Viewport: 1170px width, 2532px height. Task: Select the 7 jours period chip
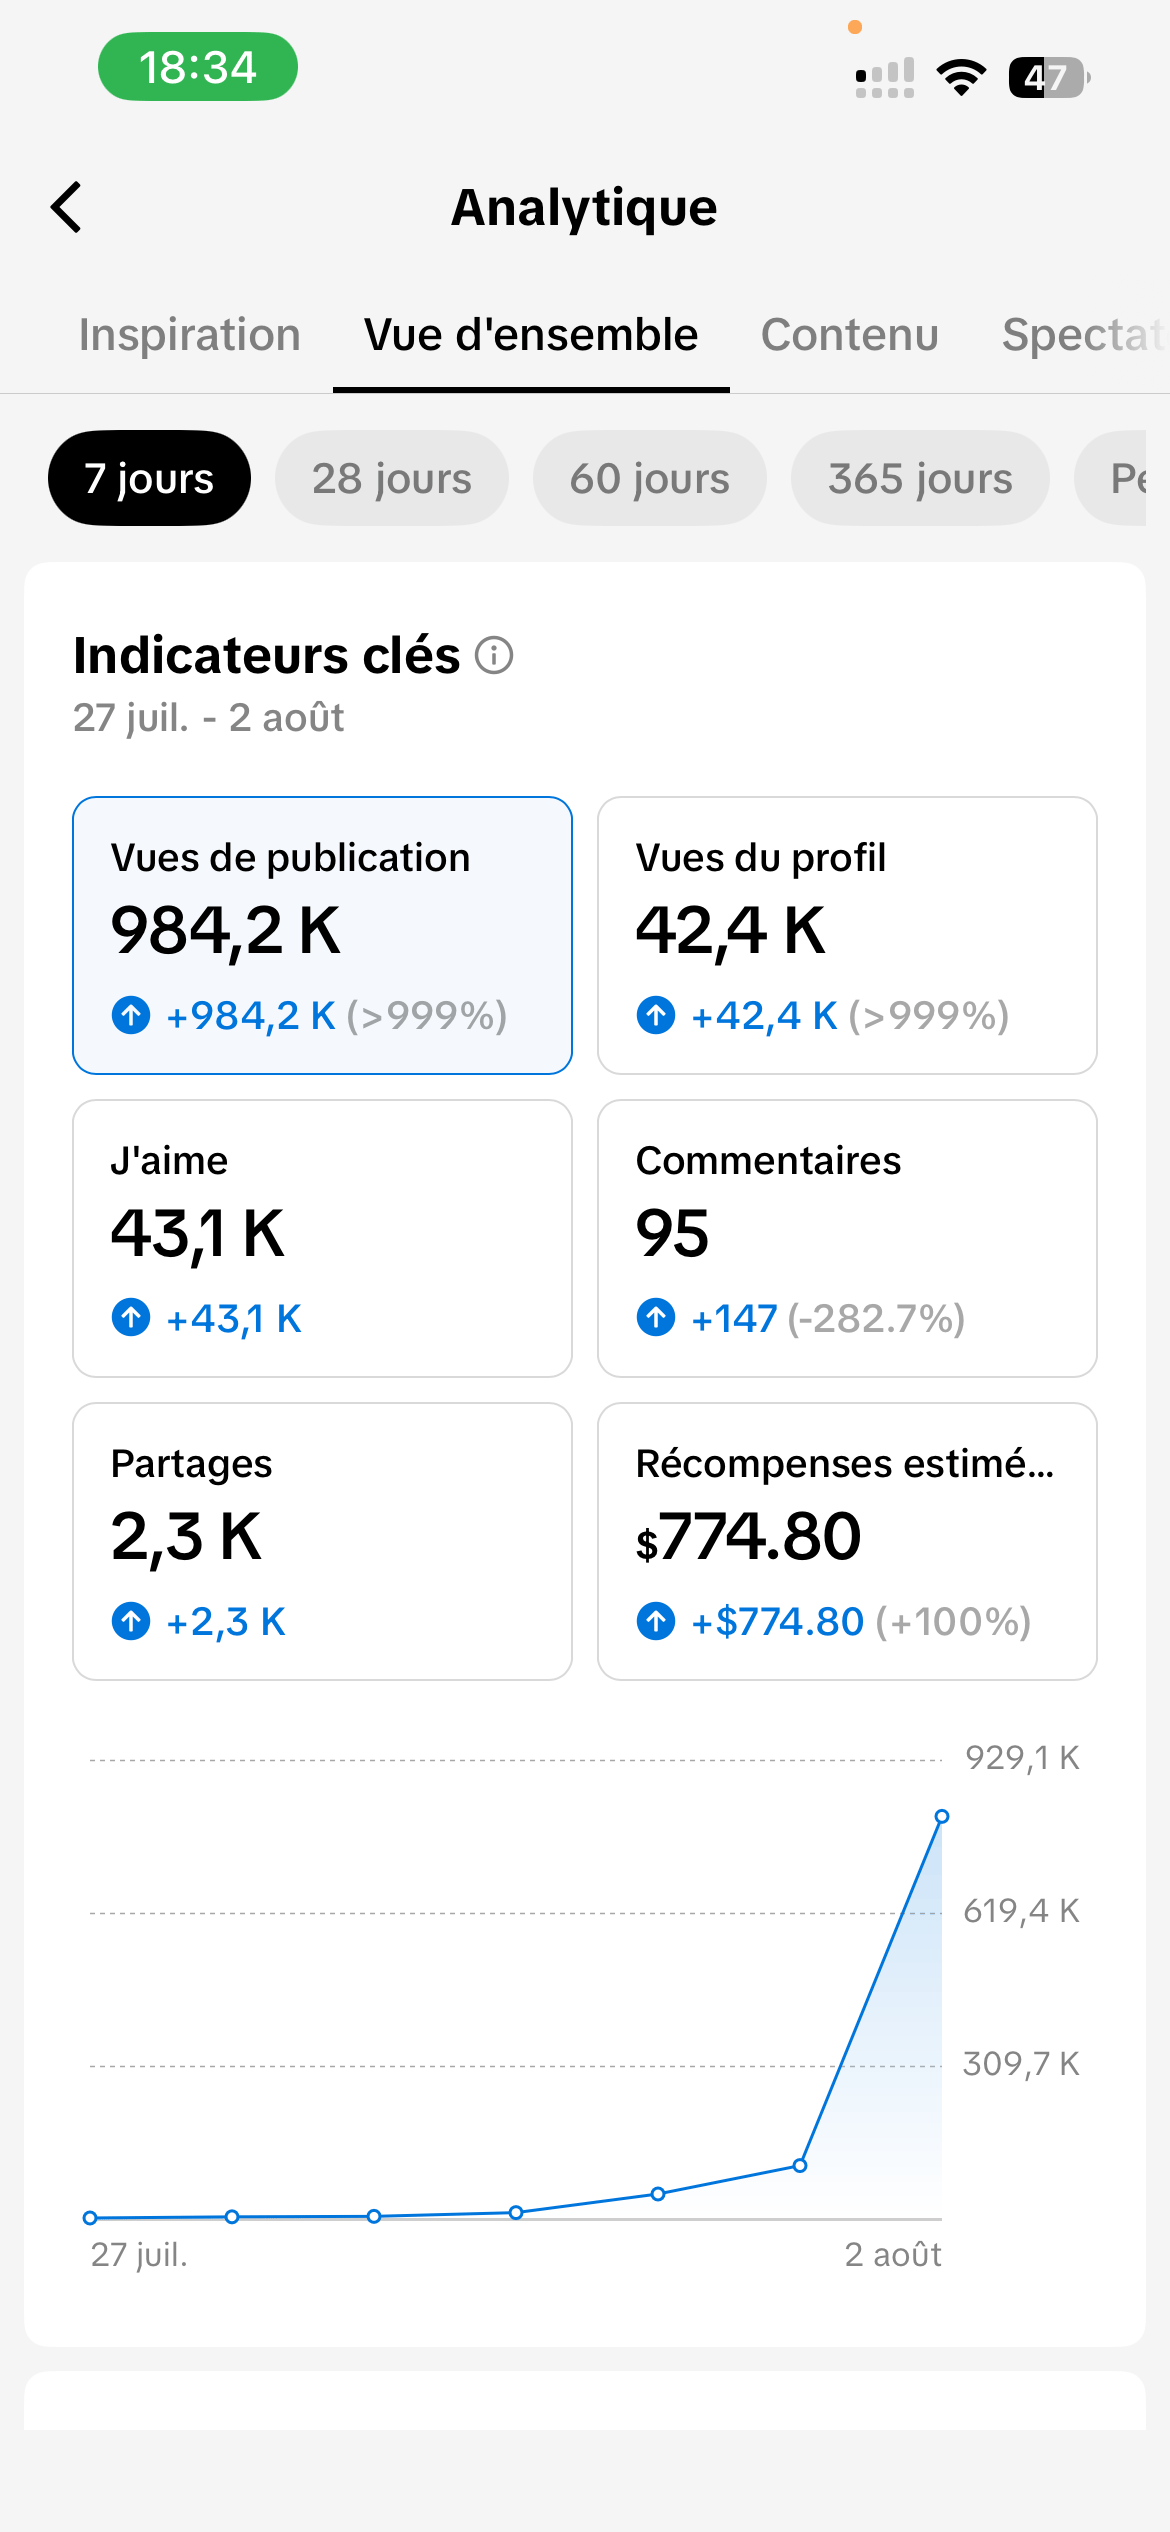149,478
